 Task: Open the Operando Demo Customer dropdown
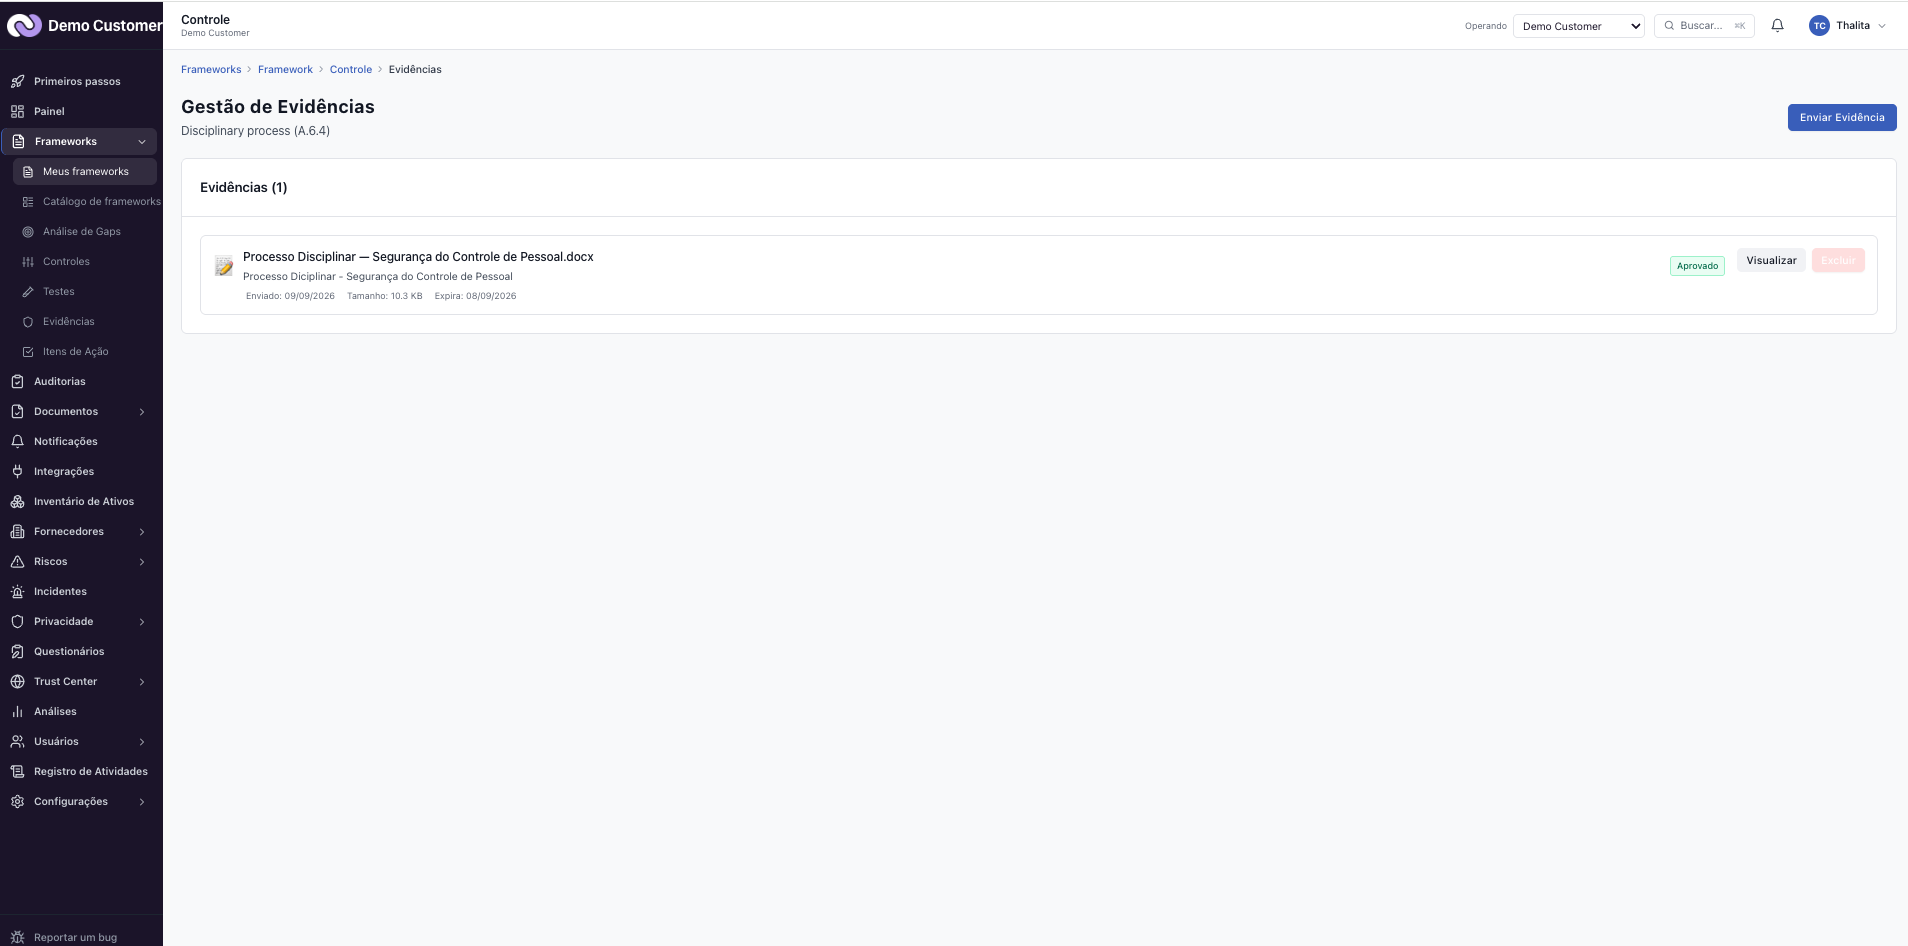coord(1579,26)
